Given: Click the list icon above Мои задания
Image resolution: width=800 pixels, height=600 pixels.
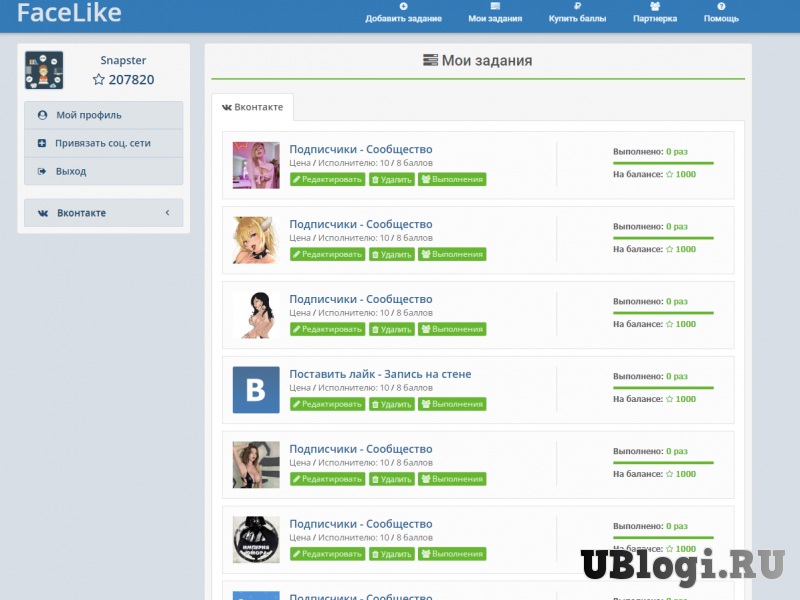Looking at the screenshot, I should pos(495,6).
